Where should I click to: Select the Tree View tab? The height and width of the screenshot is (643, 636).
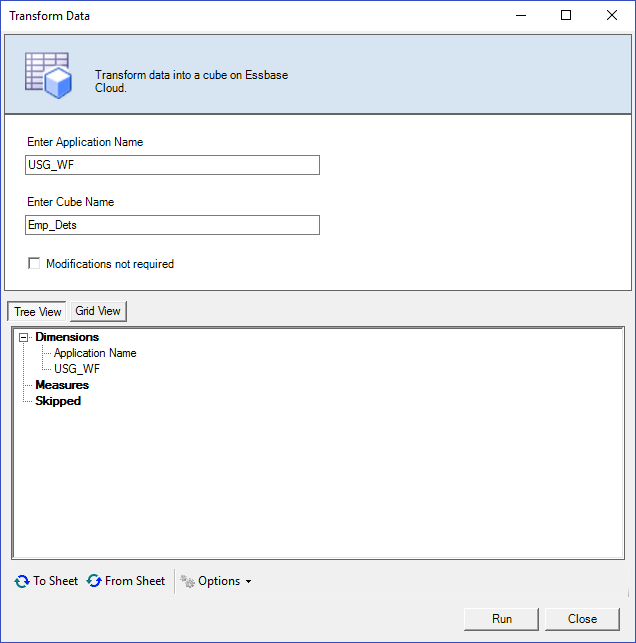pos(38,312)
